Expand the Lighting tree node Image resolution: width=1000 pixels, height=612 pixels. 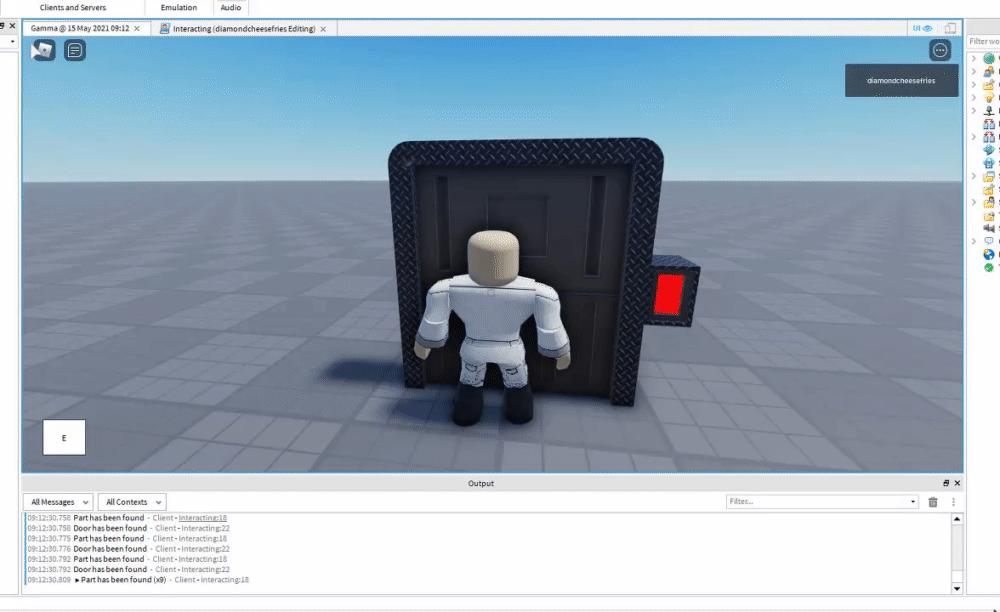[x=974, y=98]
